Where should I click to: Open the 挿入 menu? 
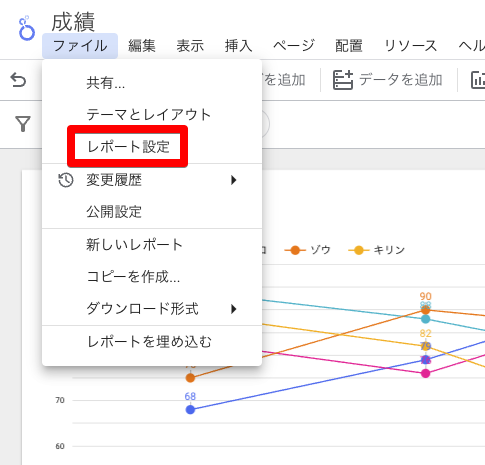point(239,46)
